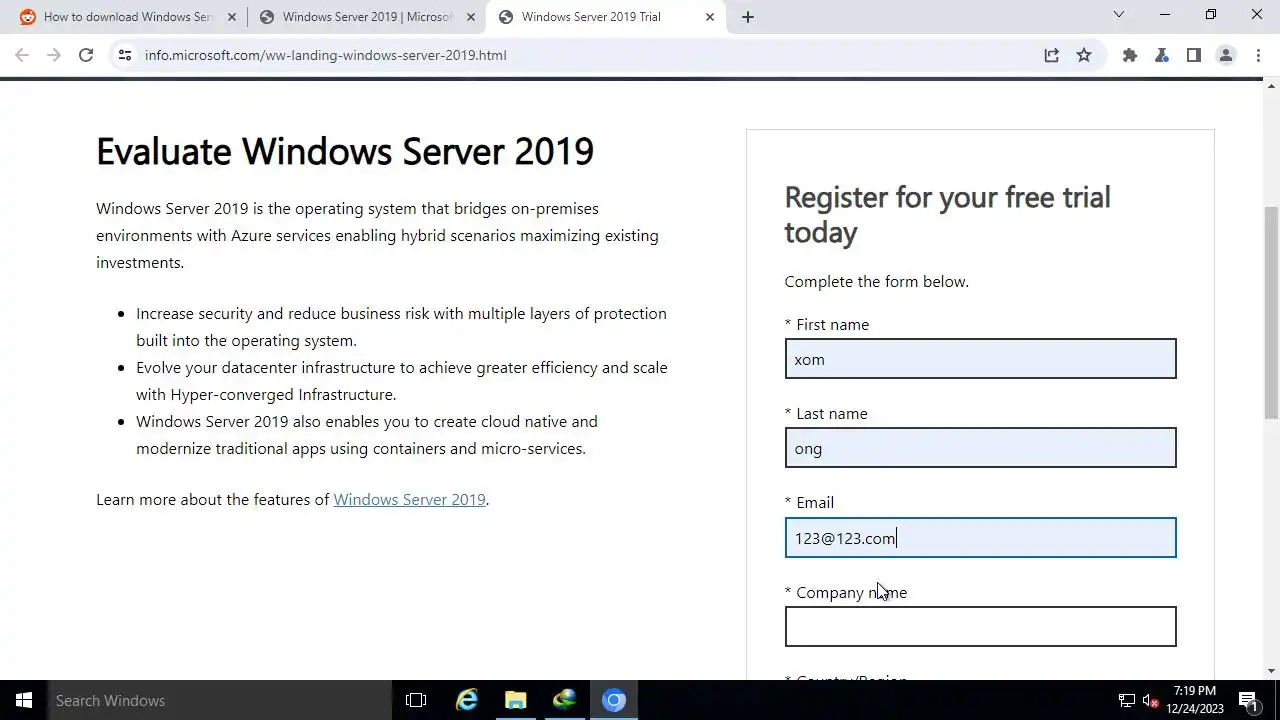The width and height of the screenshot is (1280, 720).
Task: Click the Last name field
Action: coord(980,448)
